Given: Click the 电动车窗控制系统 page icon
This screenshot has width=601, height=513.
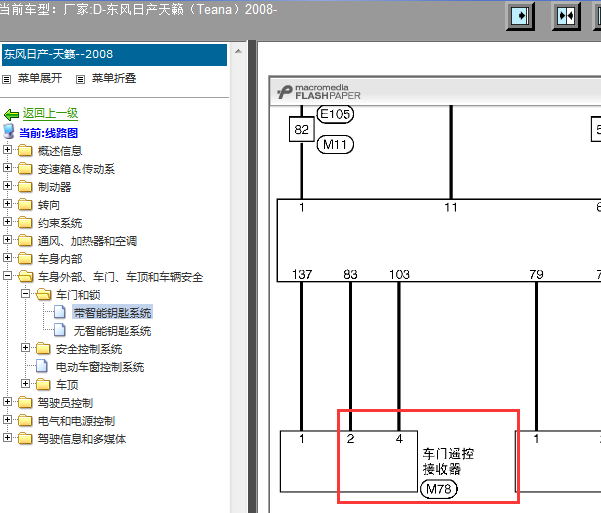Looking at the screenshot, I should (42, 366).
